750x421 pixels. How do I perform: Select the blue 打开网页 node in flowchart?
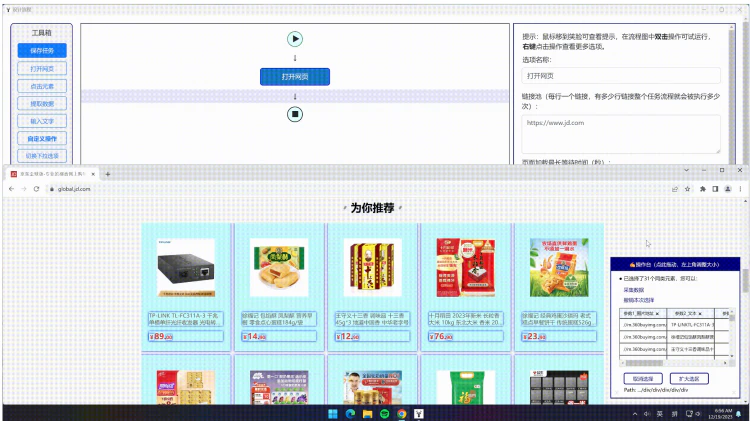(x=295, y=77)
